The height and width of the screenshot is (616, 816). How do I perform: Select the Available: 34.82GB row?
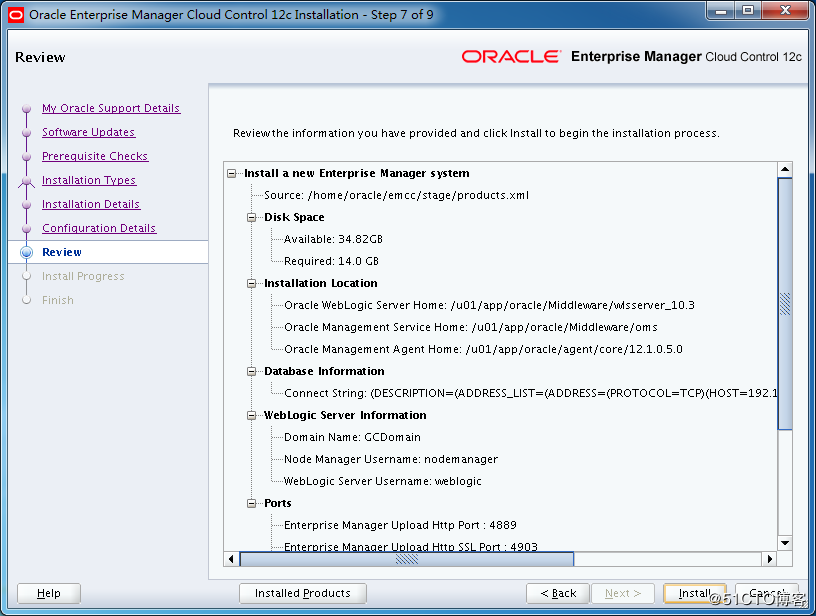pyautogui.click(x=333, y=239)
